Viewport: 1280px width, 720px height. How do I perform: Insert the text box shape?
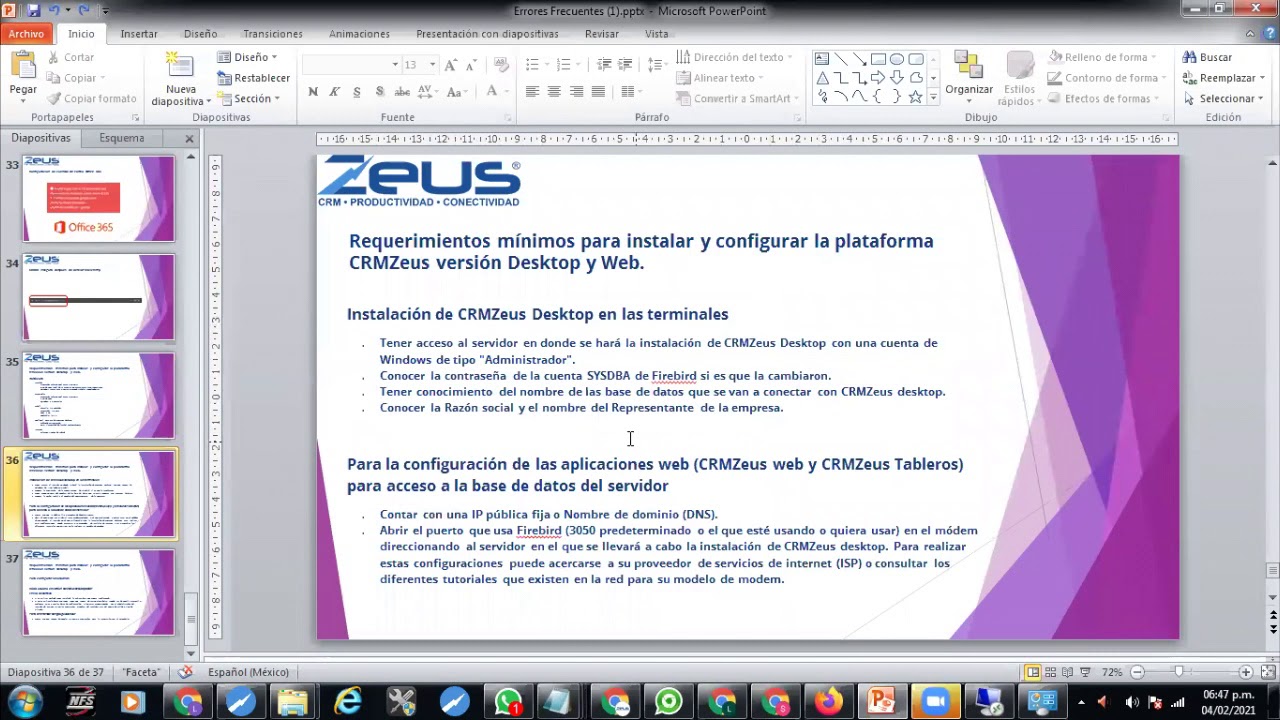click(821, 60)
